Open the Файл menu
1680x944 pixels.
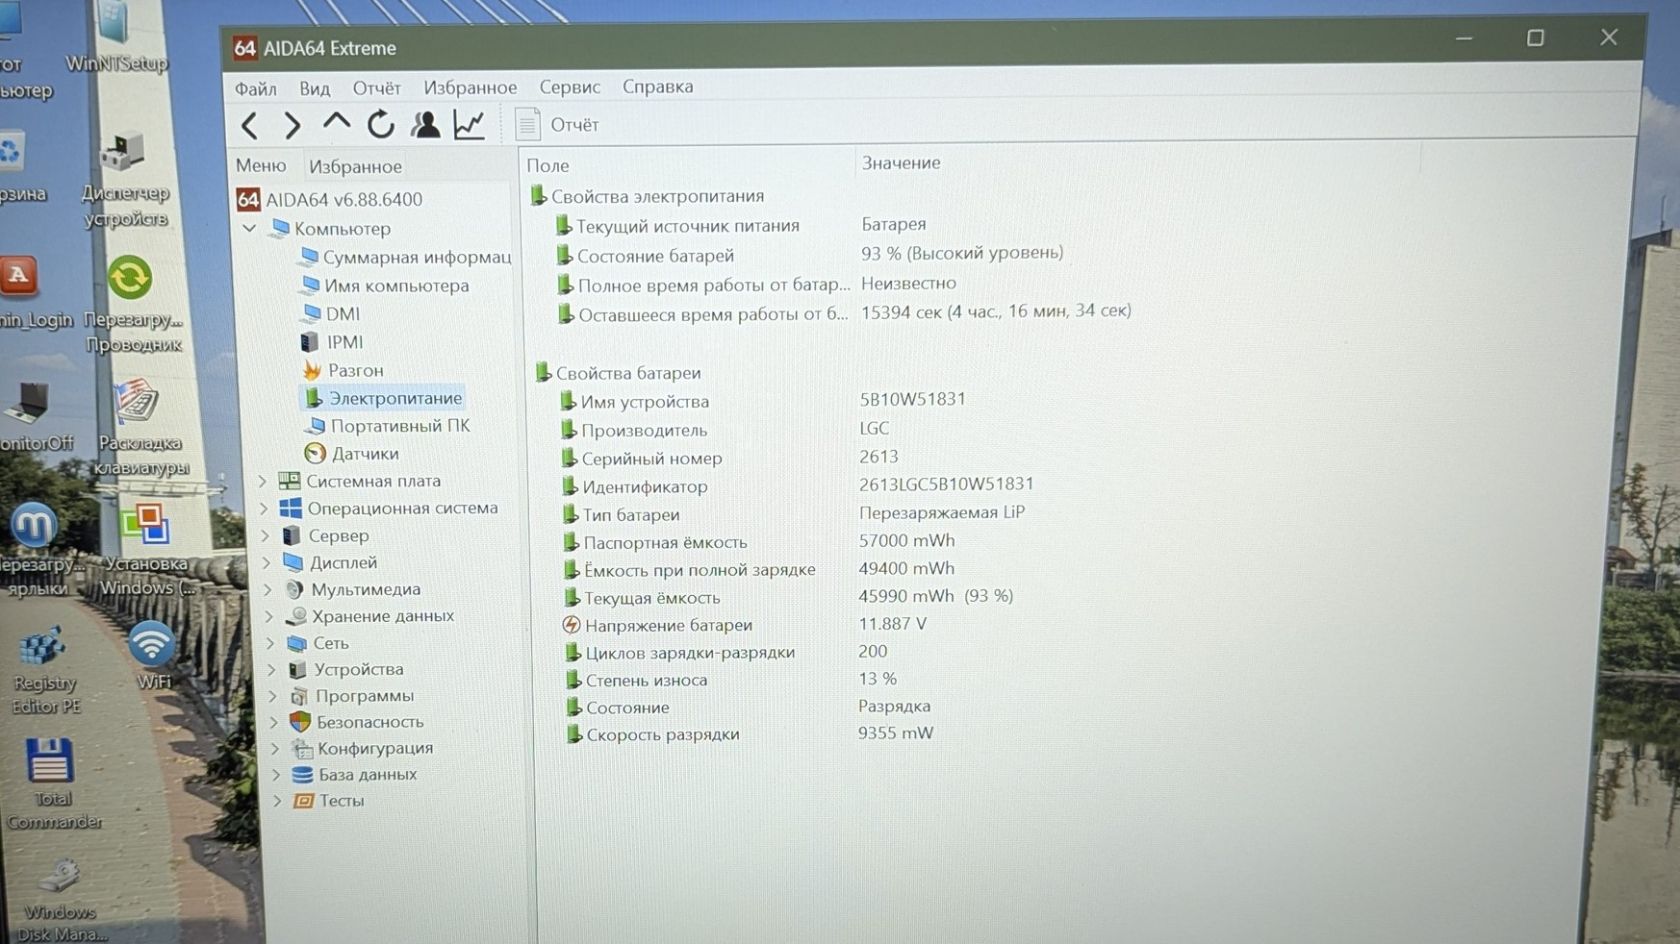[x=256, y=89]
